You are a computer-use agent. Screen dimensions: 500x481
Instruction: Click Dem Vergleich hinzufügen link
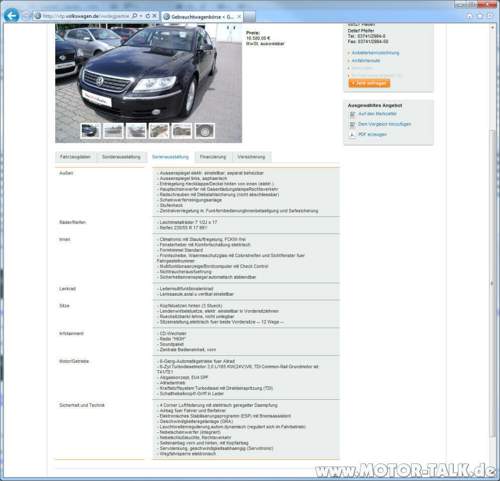(384, 124)
